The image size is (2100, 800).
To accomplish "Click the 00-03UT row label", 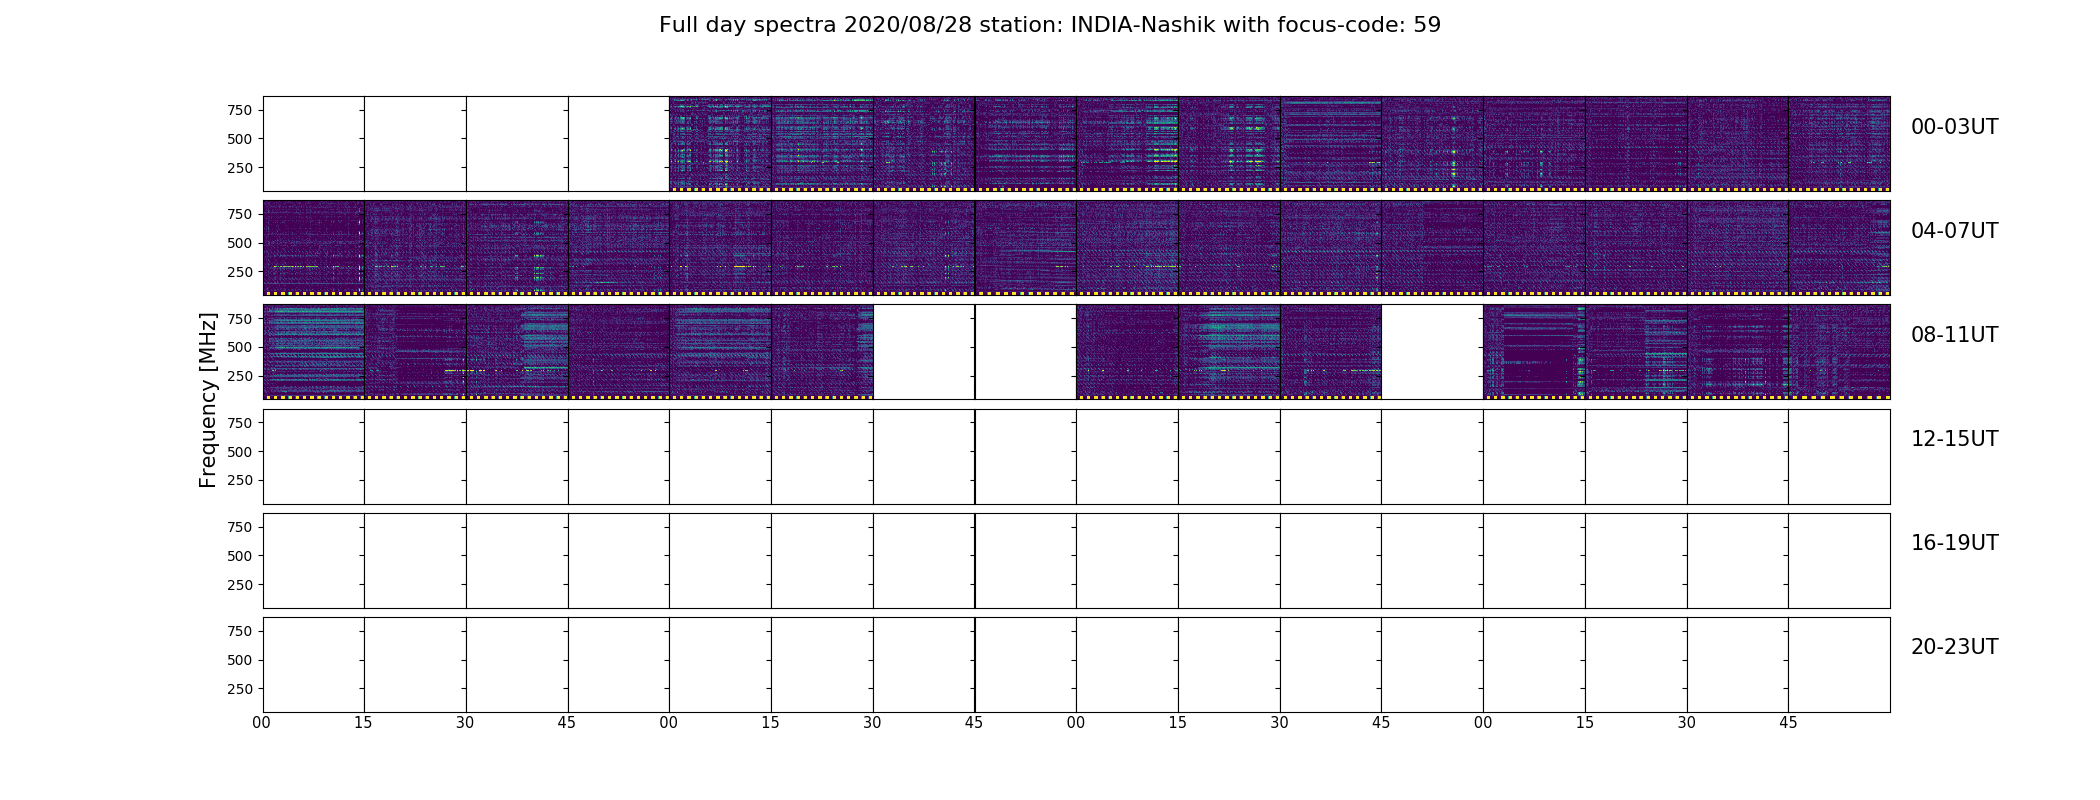I will tap(1954, 127).
